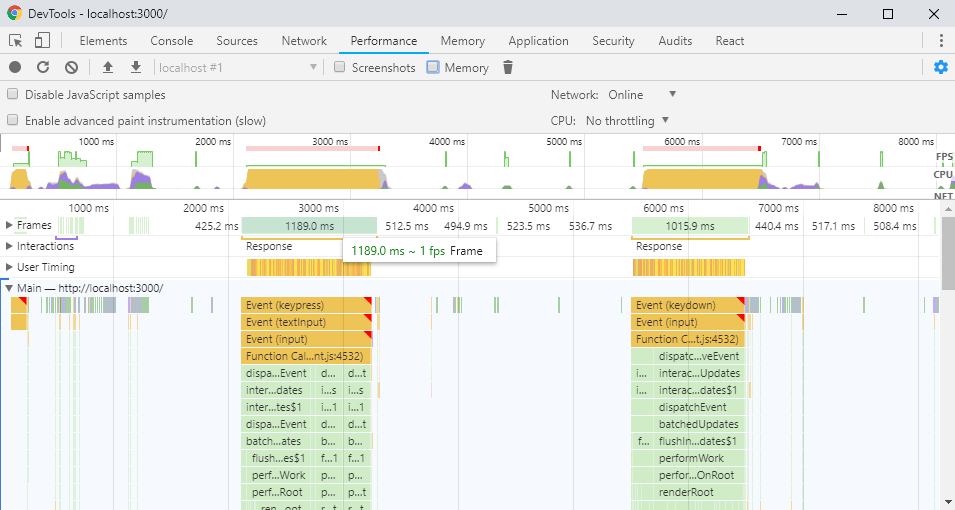Activate the inspect element picker icon

[16, 41]
